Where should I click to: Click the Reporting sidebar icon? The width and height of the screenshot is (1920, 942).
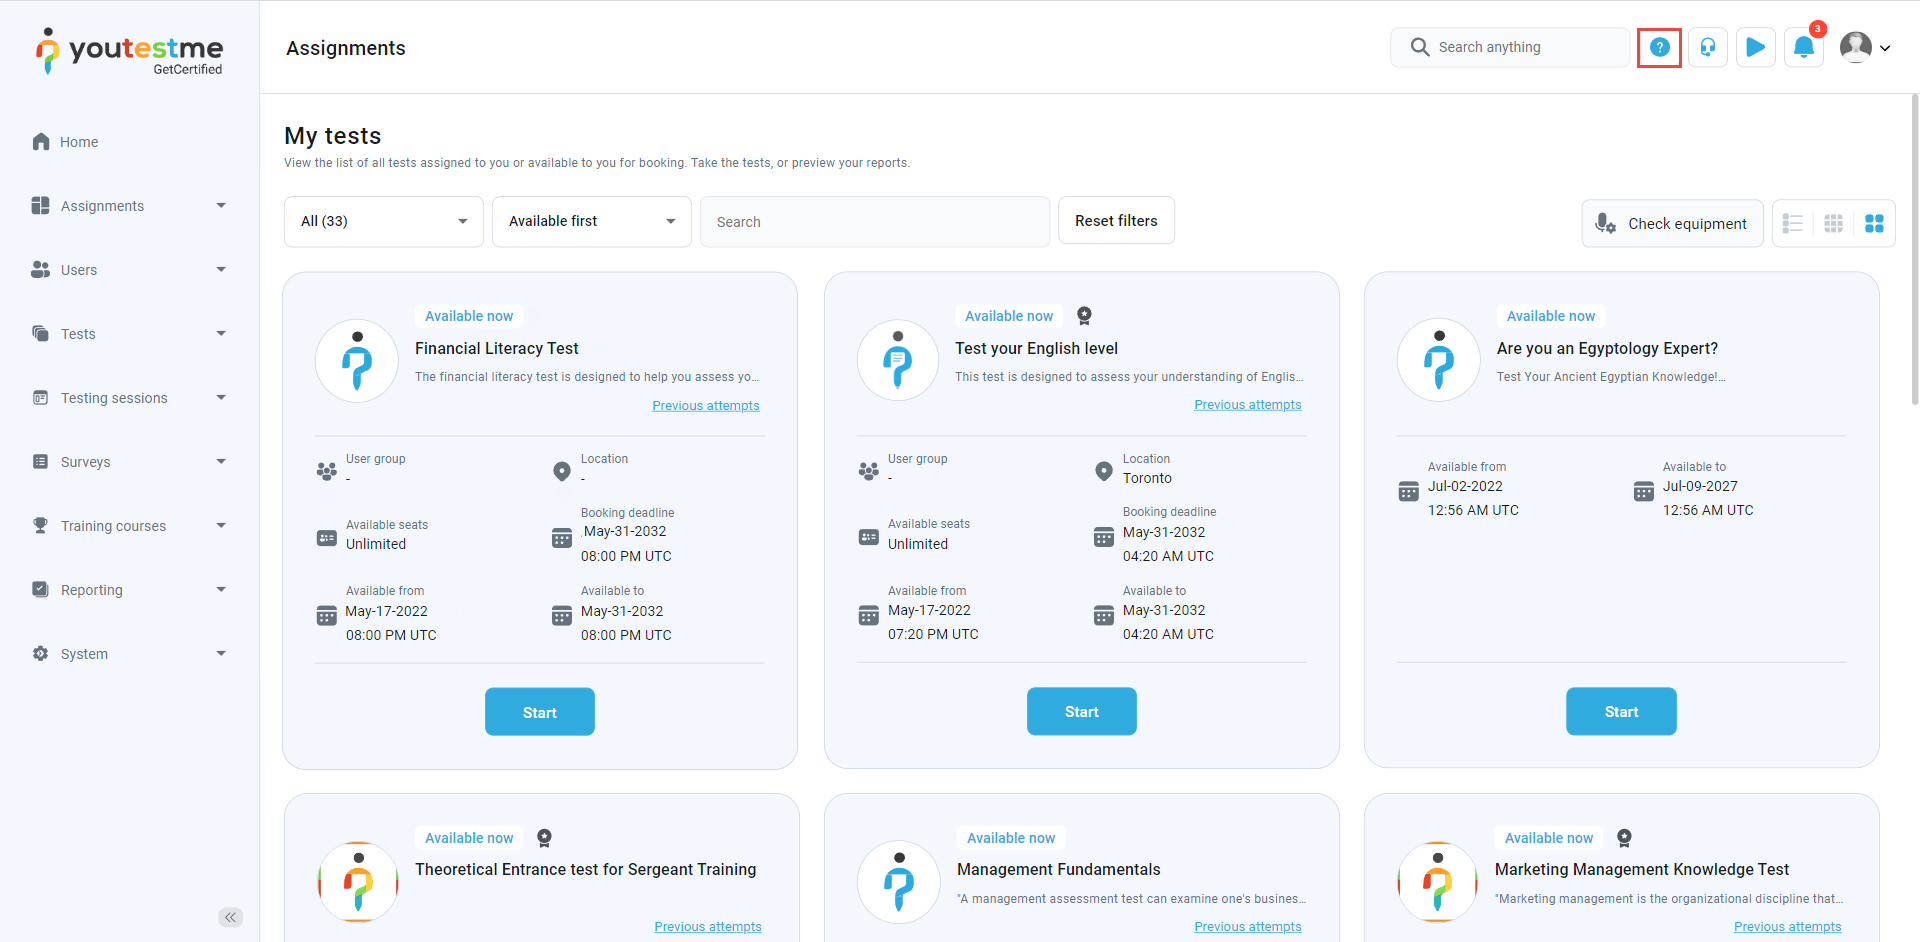point(41,589)
